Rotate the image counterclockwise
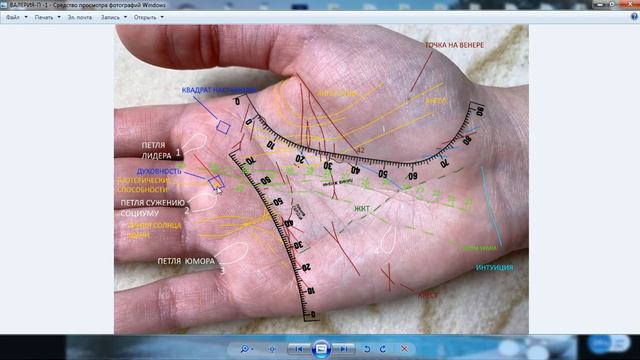Image resolution: width=640 pixels, height=360 pixels. pyautogui.click(x=367, y=349)
